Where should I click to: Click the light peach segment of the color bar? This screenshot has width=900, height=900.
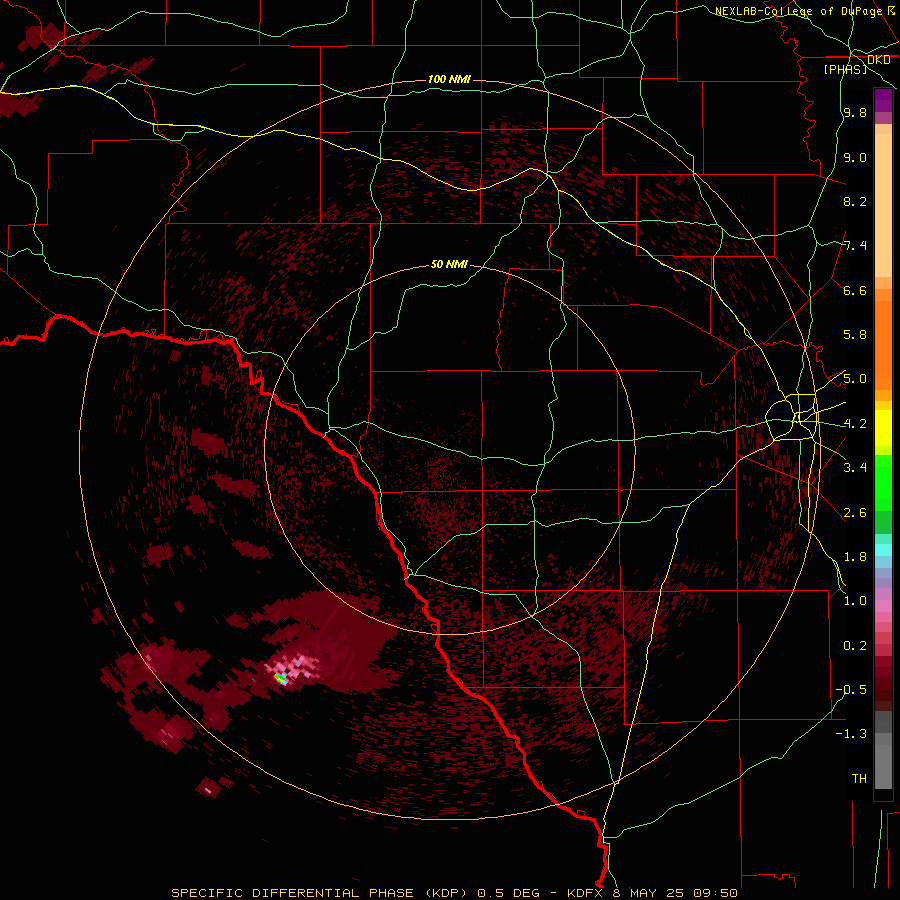tap(883, 205)
